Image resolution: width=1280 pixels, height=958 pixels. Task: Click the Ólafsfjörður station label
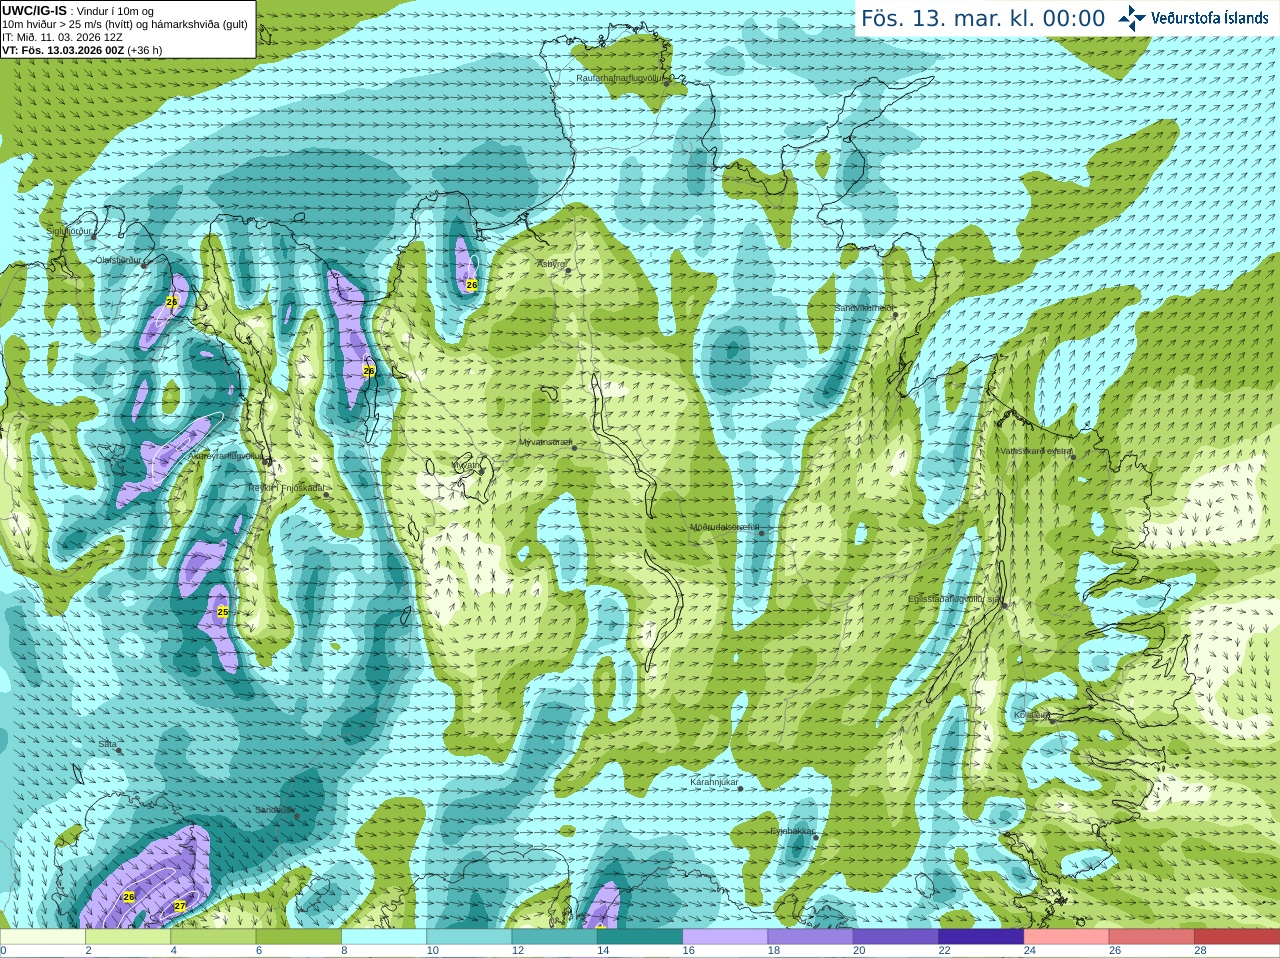coord(118,260)
